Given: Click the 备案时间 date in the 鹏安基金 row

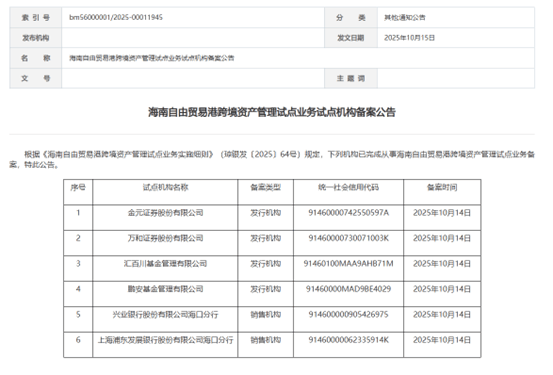Looking at the screenshot, I should point(442,289).
